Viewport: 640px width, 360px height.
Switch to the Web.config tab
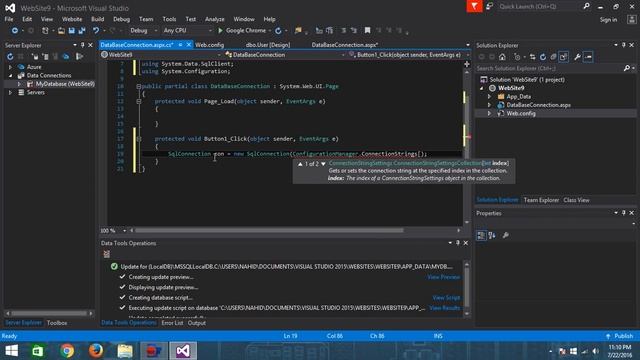coord(209,45)
